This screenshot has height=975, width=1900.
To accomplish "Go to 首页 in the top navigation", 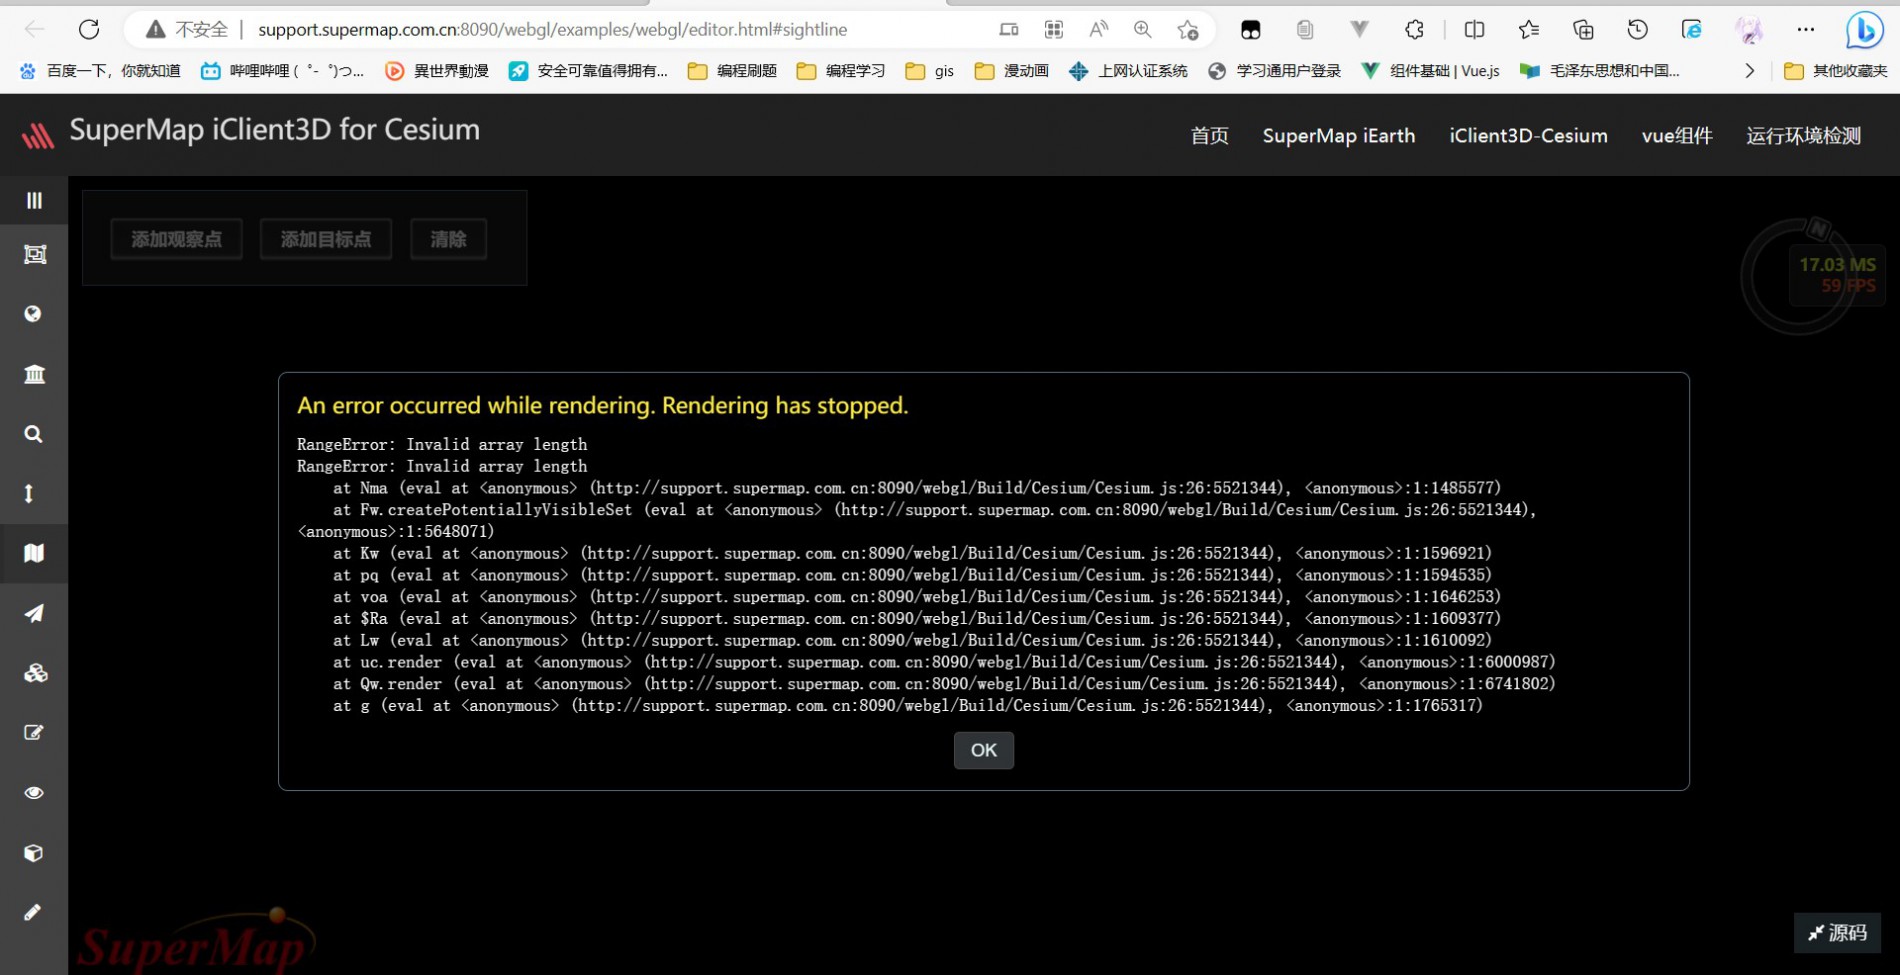I will pyautogui.click(x=1209, y=136).
